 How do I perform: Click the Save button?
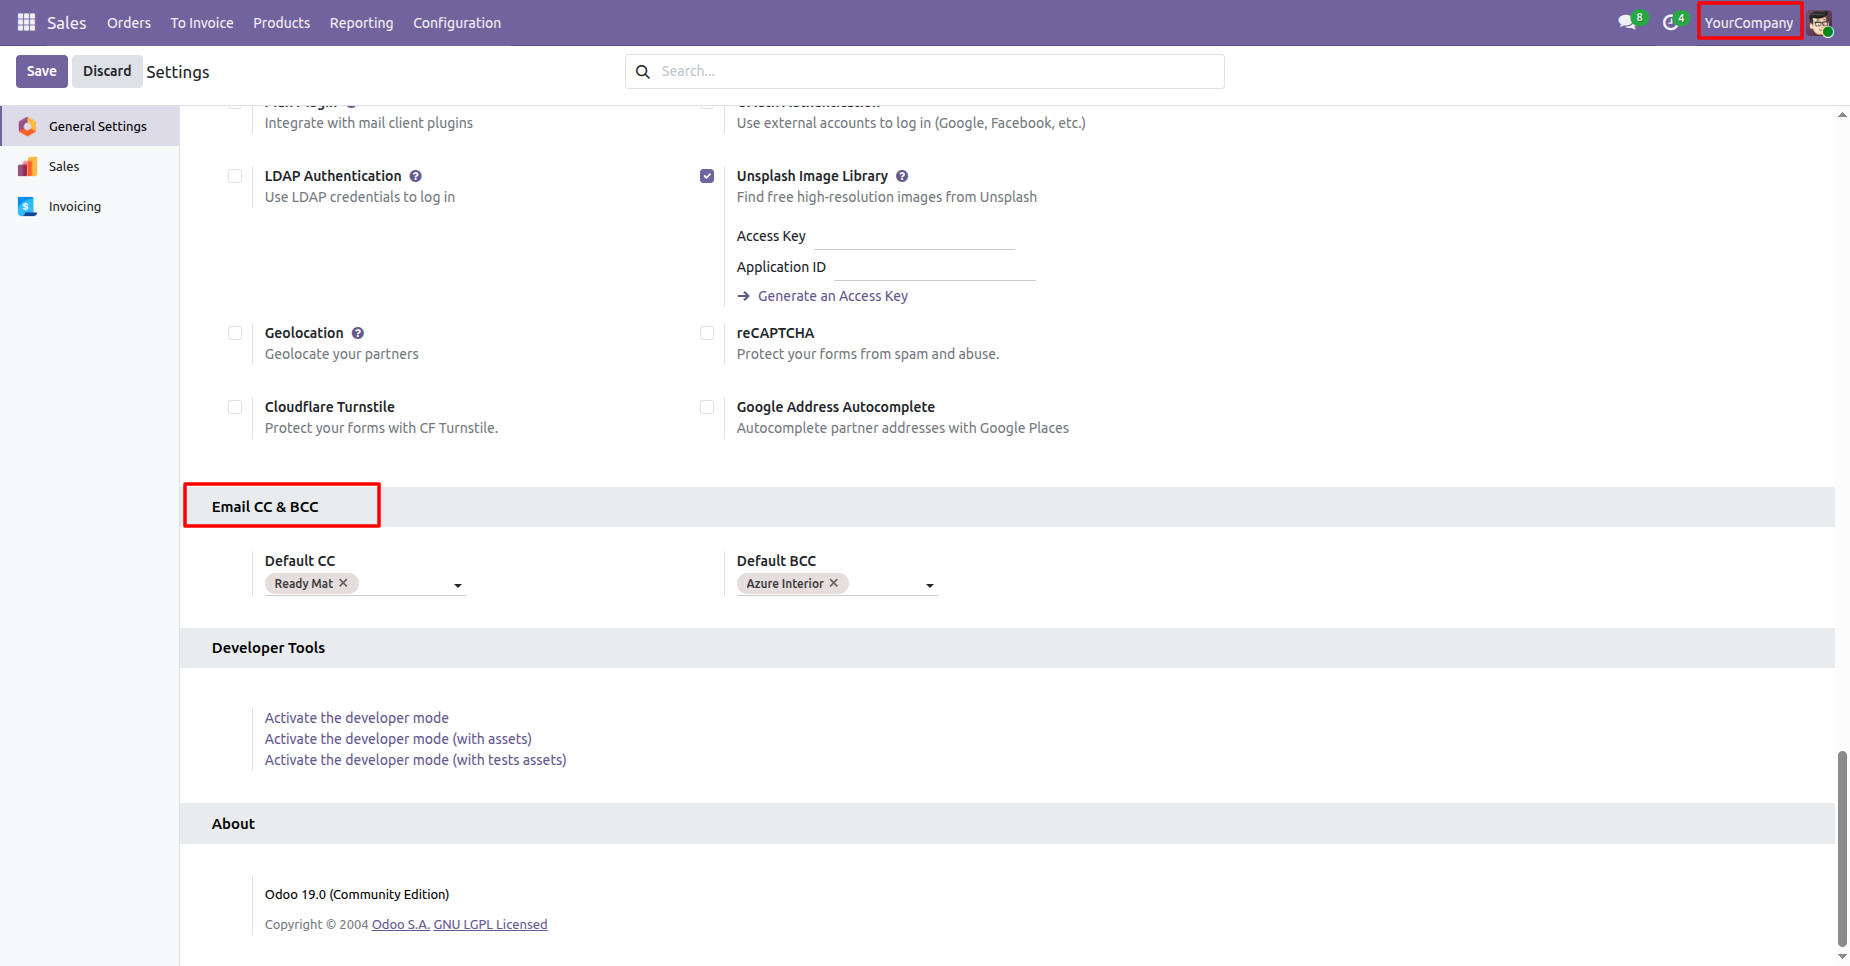[x=42, y=71]
